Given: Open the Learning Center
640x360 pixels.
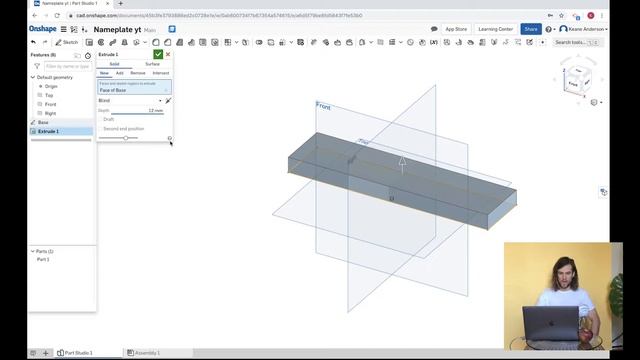Looking at the screenshot, I should 496,29.
